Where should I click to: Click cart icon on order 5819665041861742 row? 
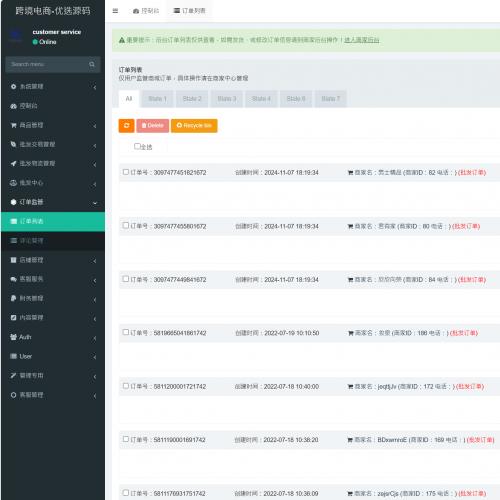tap(350, 333)
